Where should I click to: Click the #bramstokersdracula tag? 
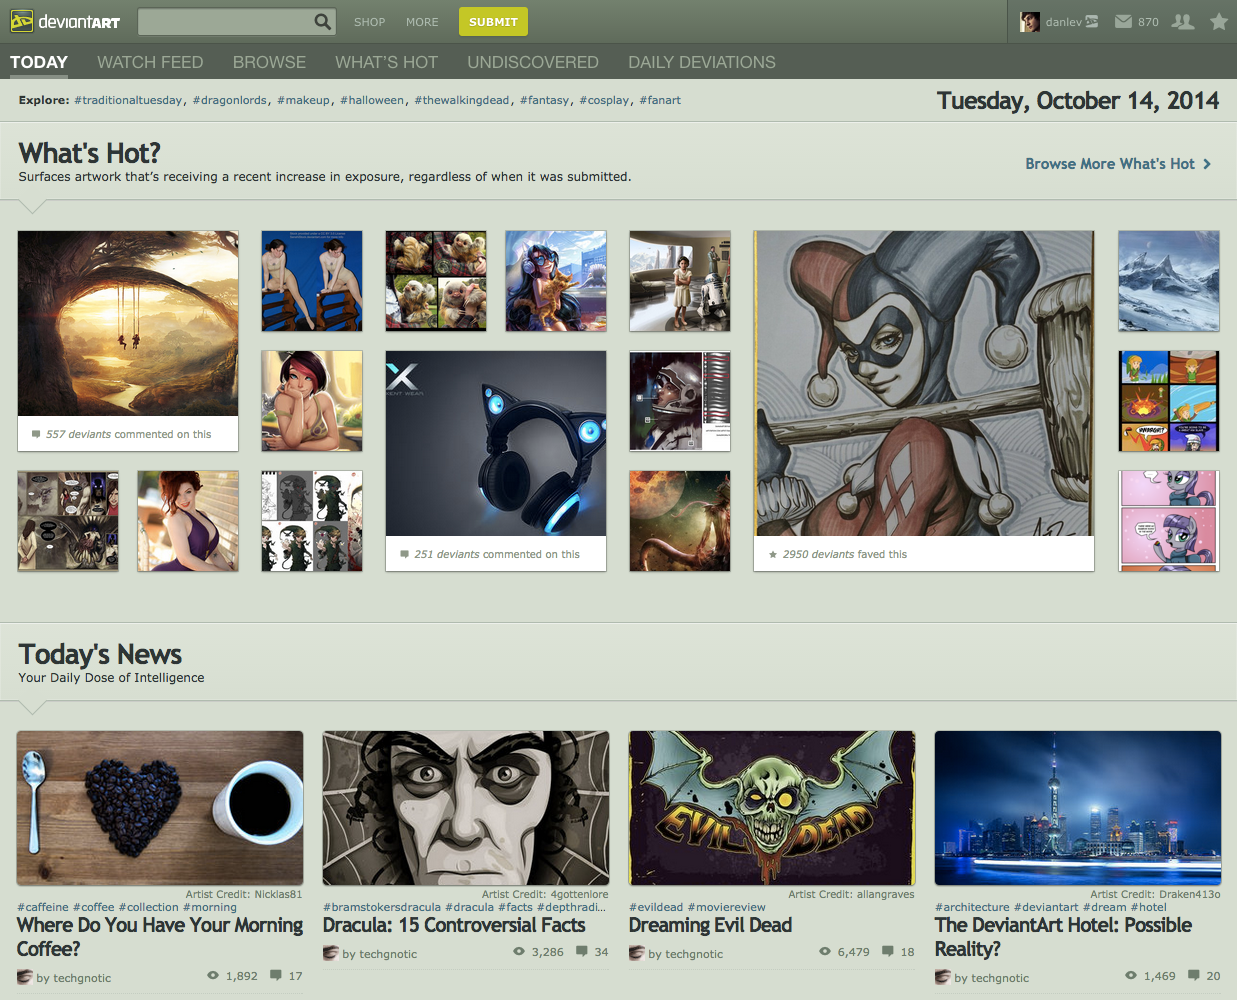pyautogui.click(x=382, y=907)
